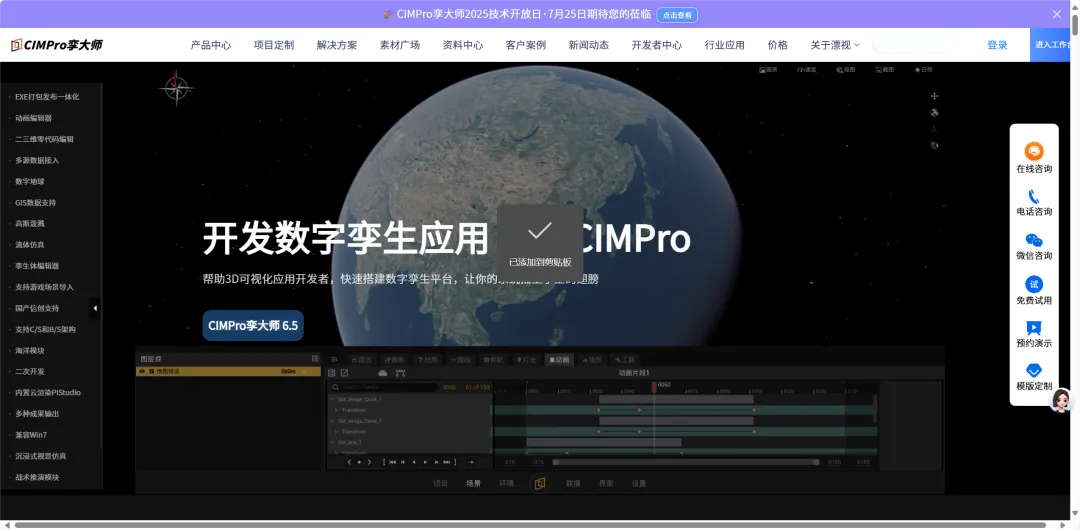Click the free trial 试 icon
This screenshot has height=530, width=1080.
[1034, 284]
